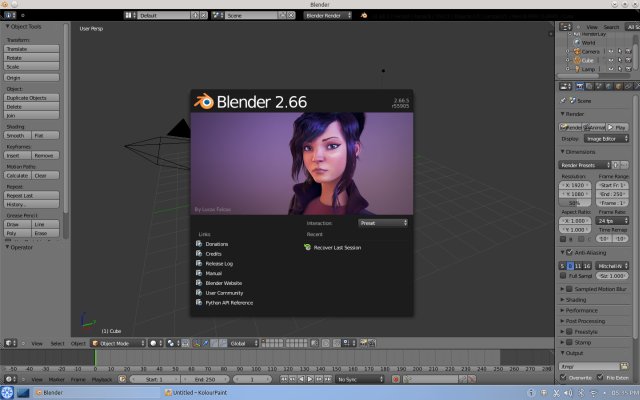Open Select menu in 3D viewport header
Image resolution: width=640 pixels, height=400 pixels.
point(58,343)
